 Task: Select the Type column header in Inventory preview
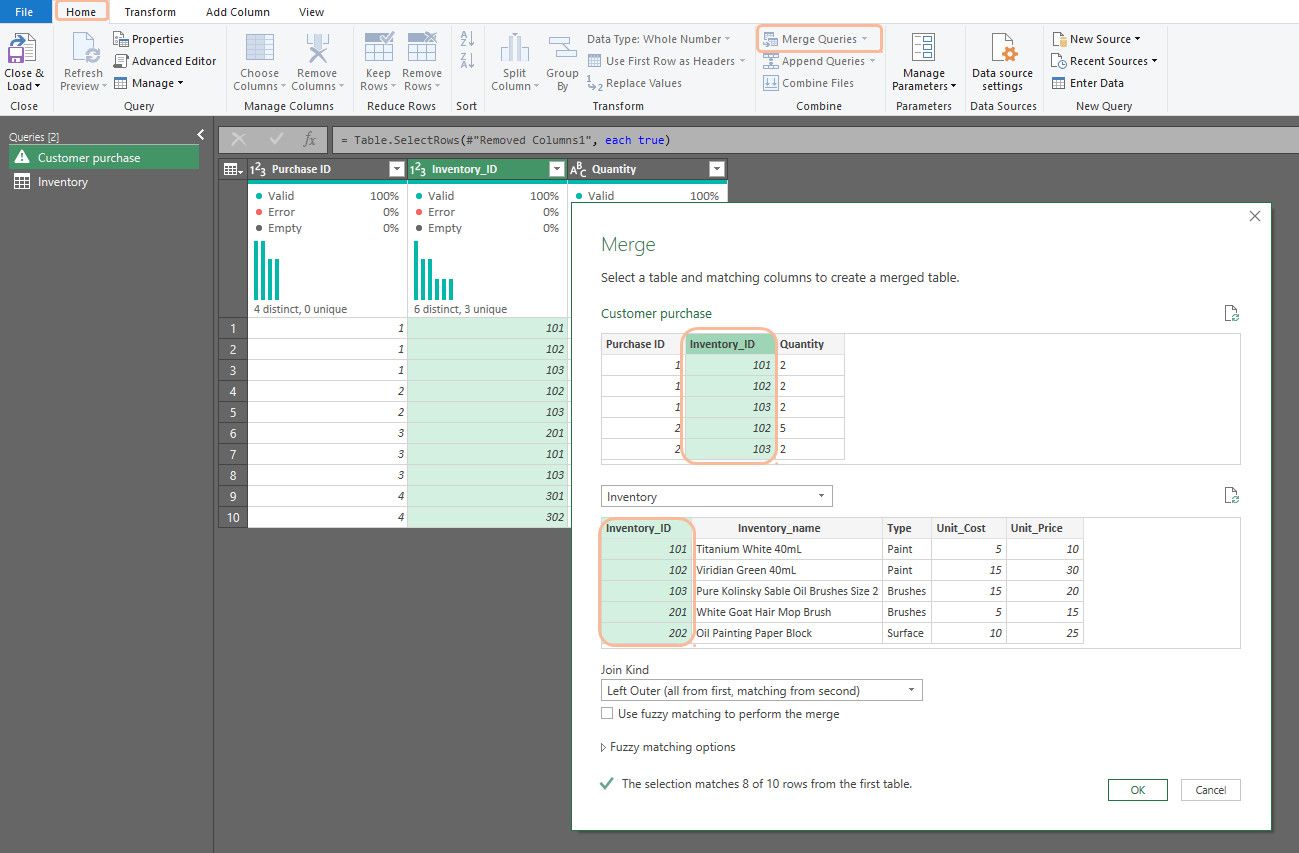tap(907, 528)
